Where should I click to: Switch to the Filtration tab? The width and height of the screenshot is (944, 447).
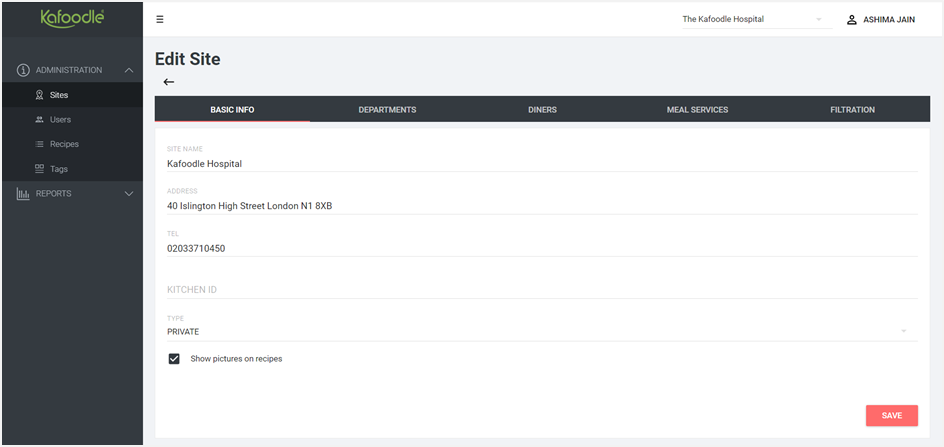(852, 110)
